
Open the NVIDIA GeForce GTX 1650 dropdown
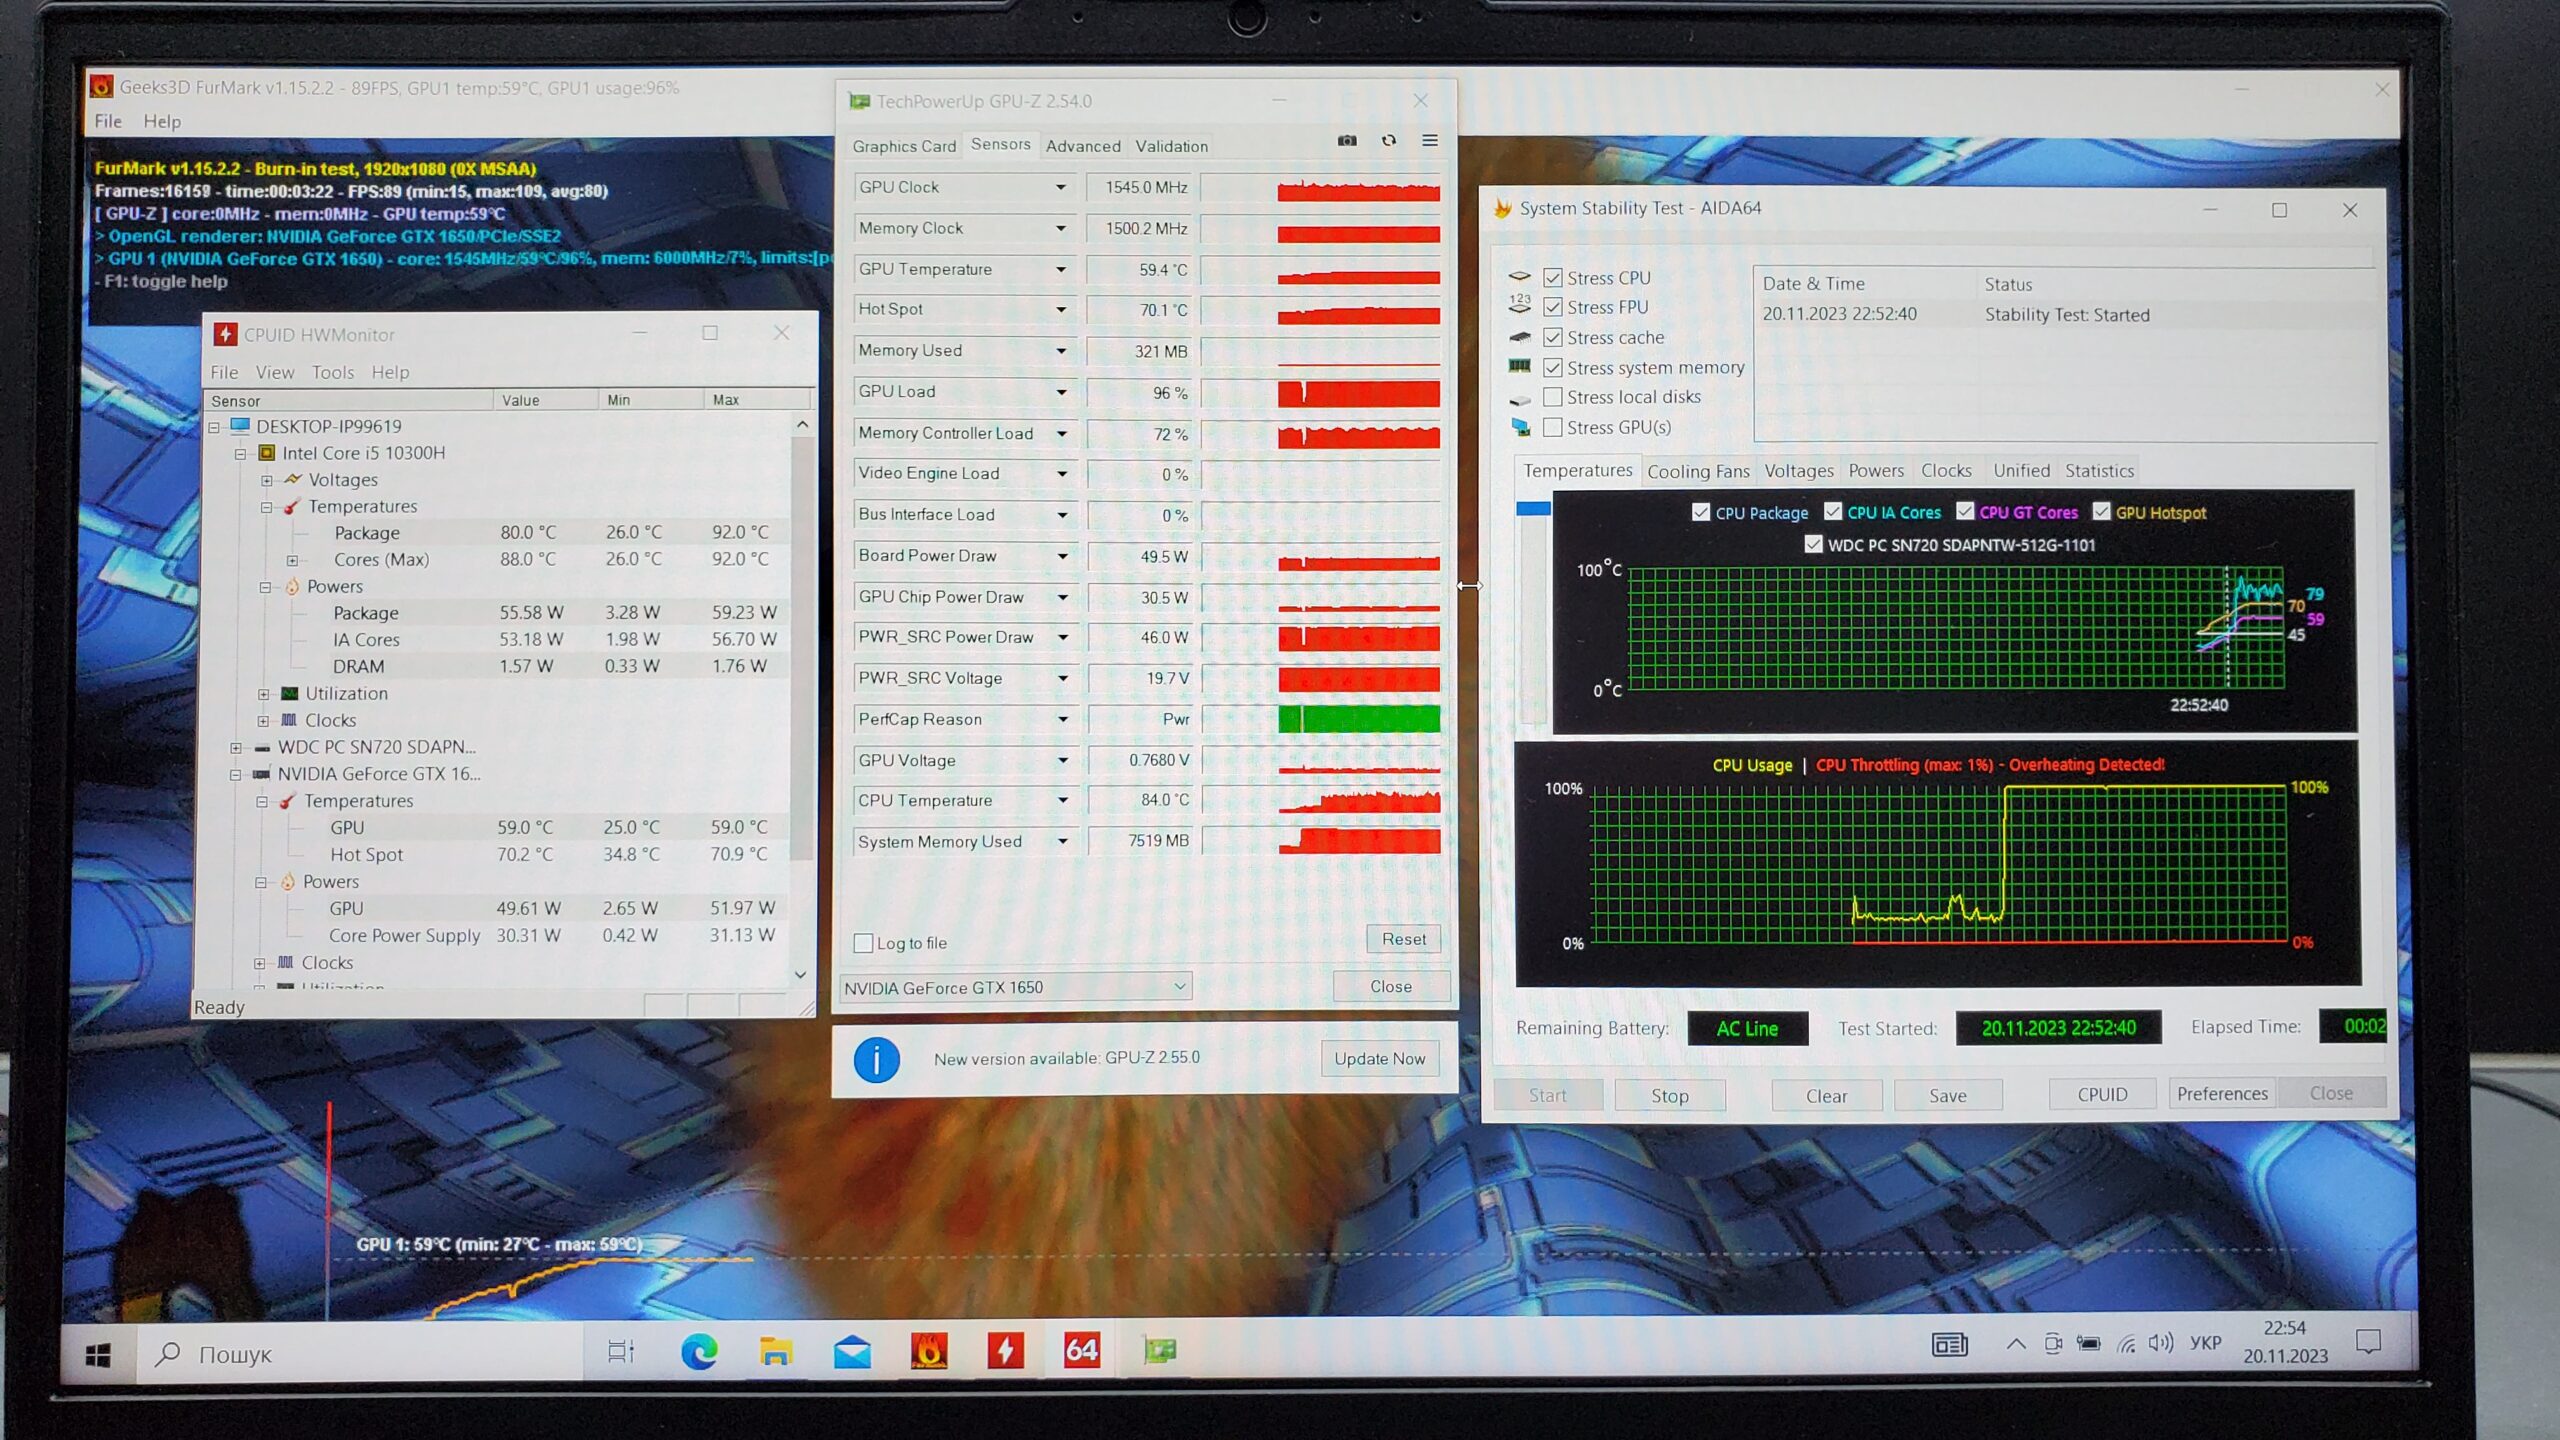pyautogui.click(x=1015, y=987)
